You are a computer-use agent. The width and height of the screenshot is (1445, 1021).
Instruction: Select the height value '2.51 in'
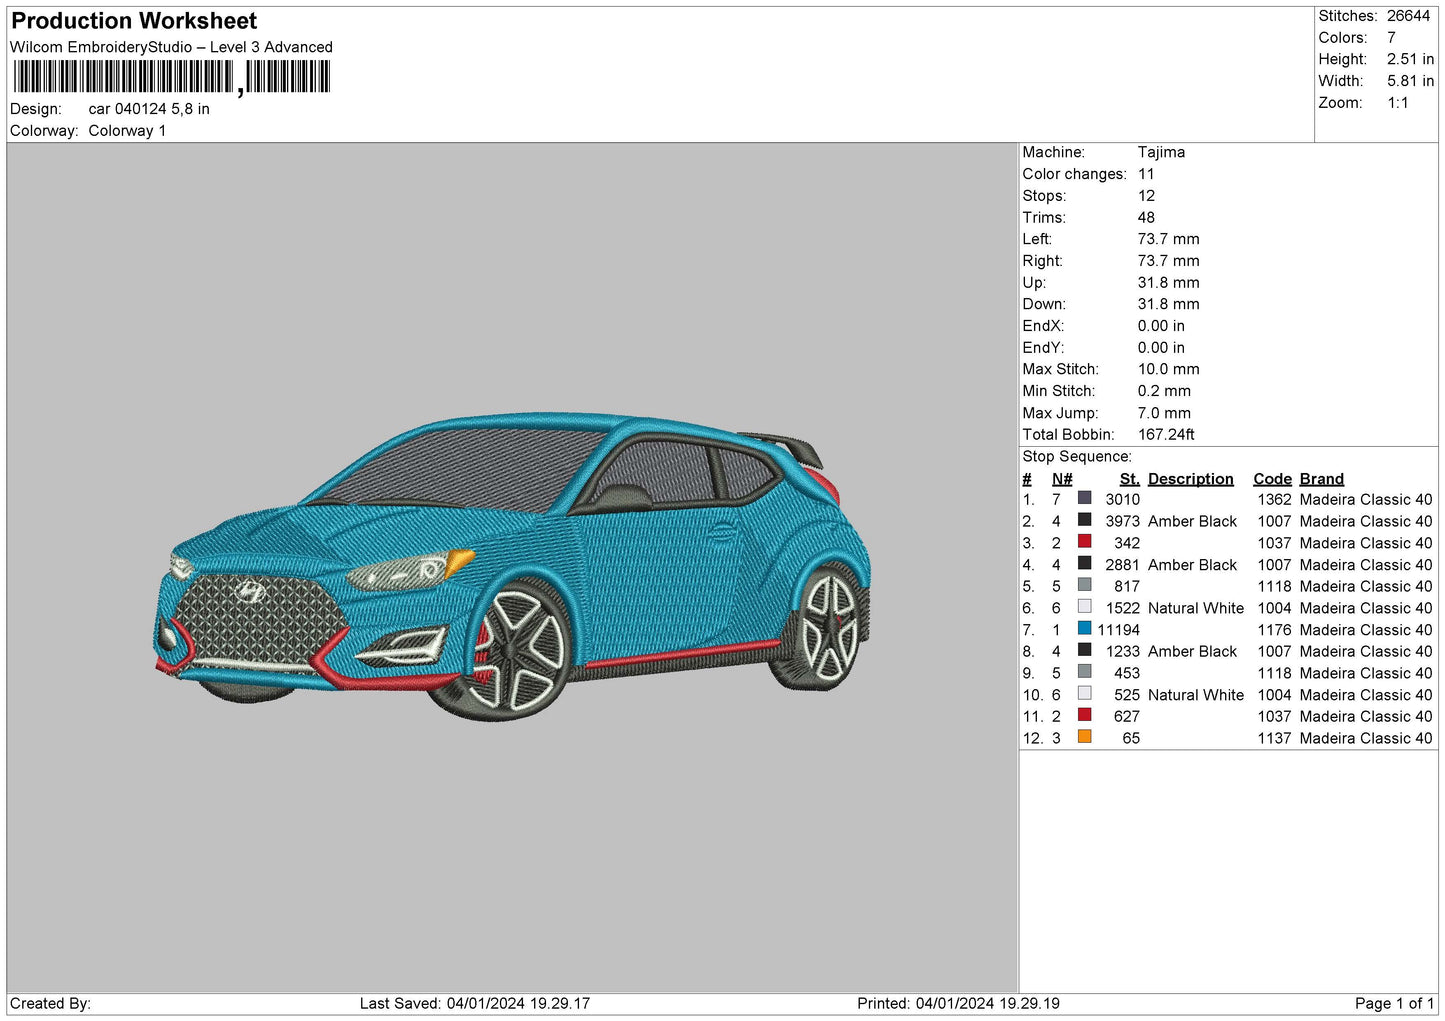[1410, 60]
